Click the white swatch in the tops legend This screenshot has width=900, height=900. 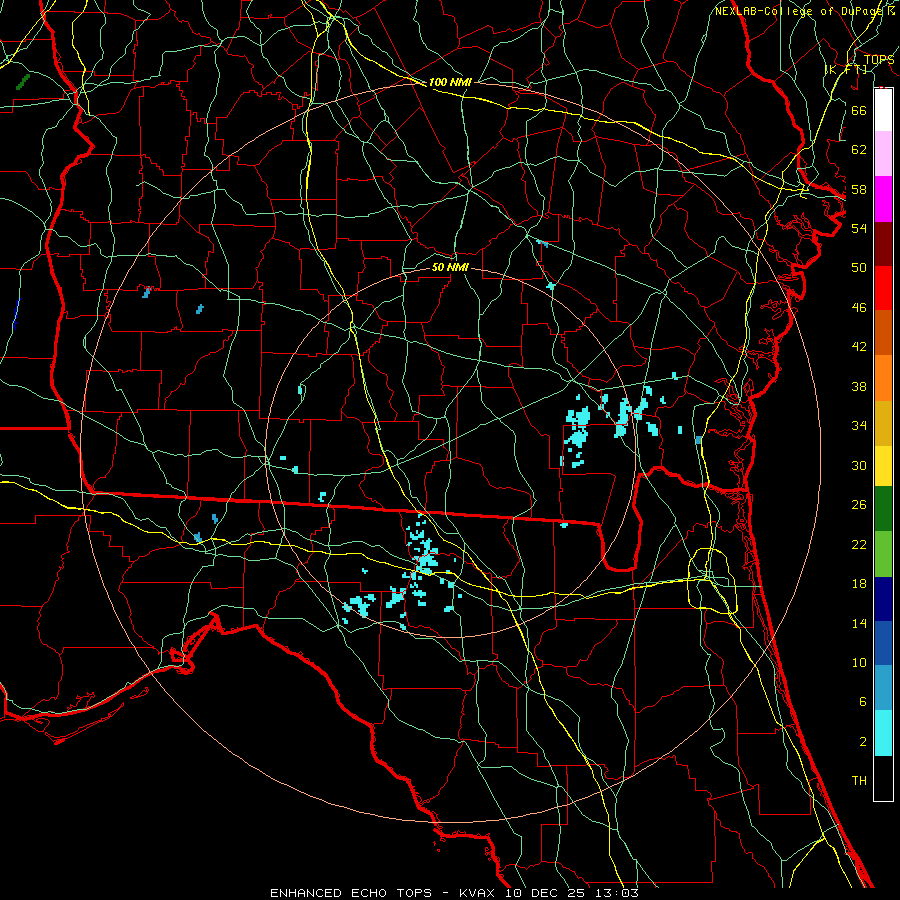click(x=883, y=110)
